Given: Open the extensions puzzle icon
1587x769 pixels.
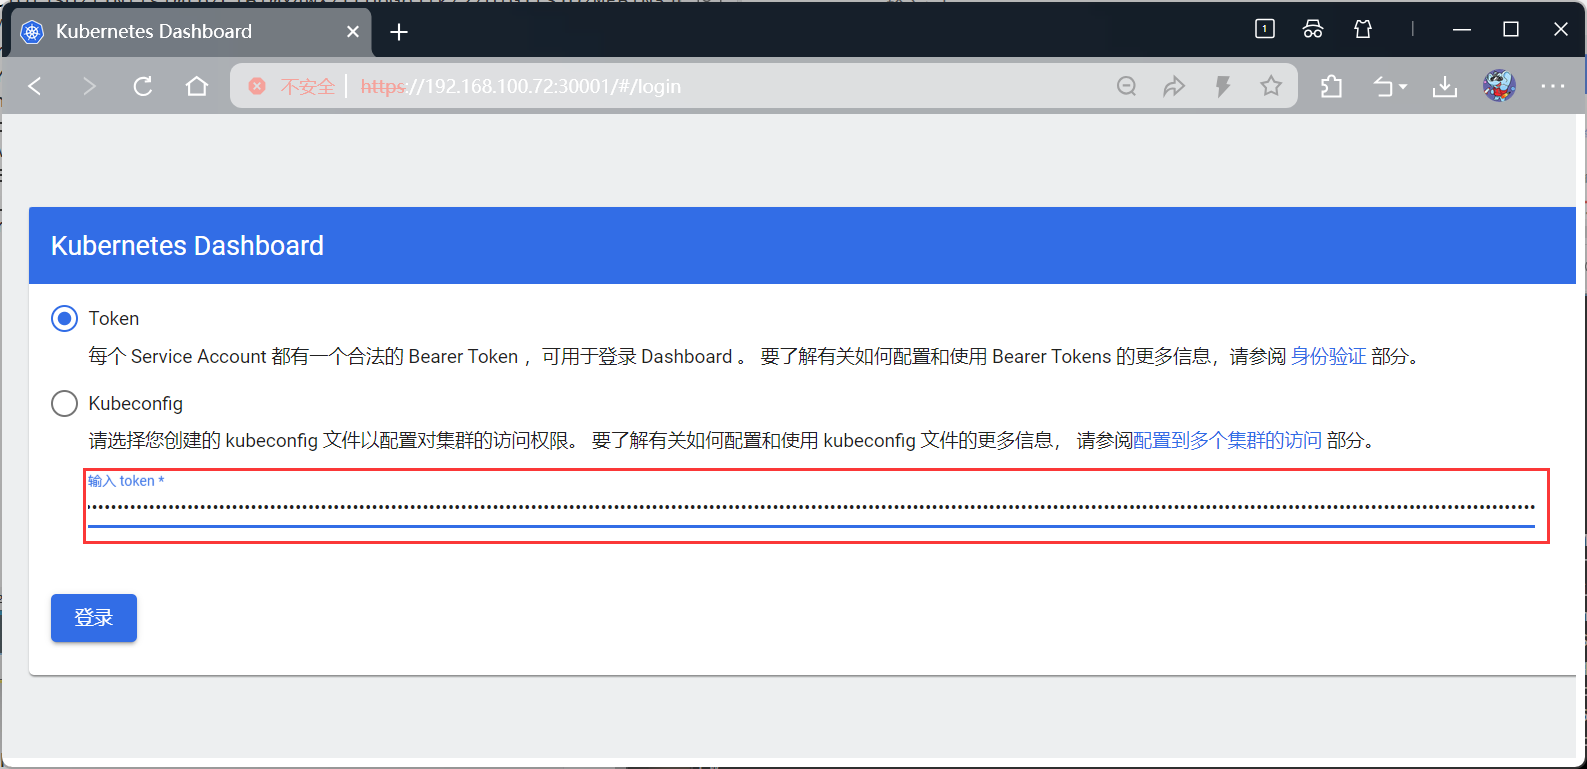Looking at the screenshot, I should [x=1331, y=87].
